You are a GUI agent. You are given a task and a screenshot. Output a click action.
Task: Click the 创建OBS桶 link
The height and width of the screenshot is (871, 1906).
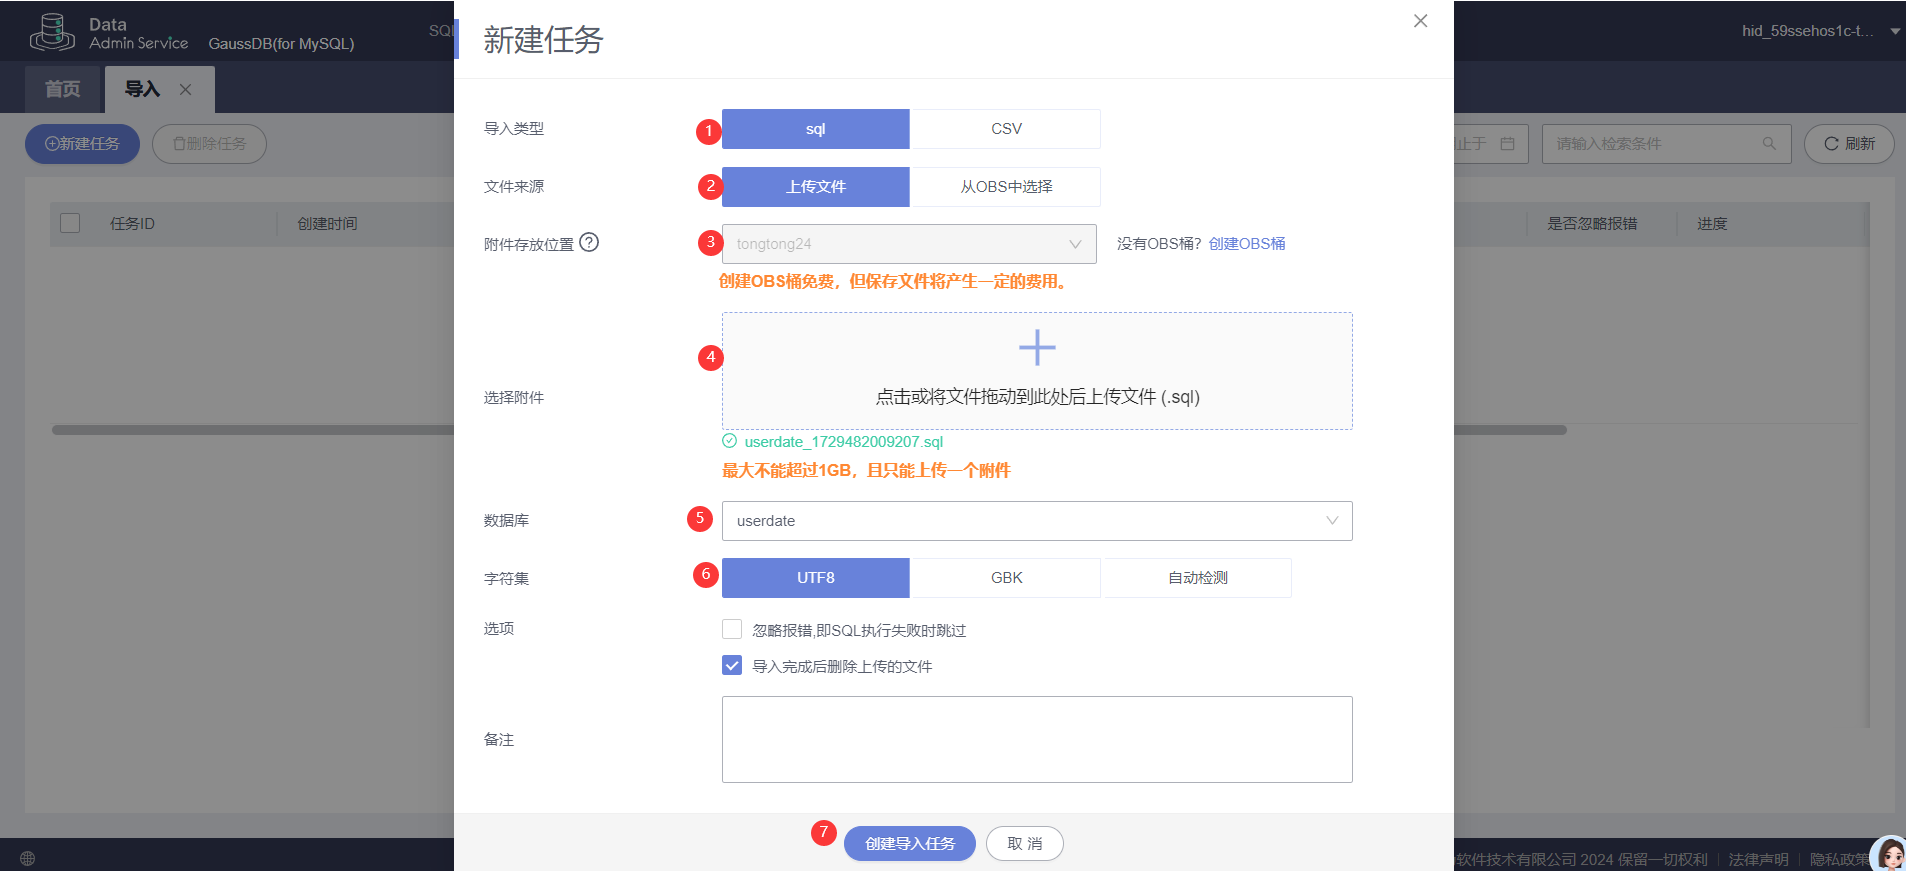1247,244
